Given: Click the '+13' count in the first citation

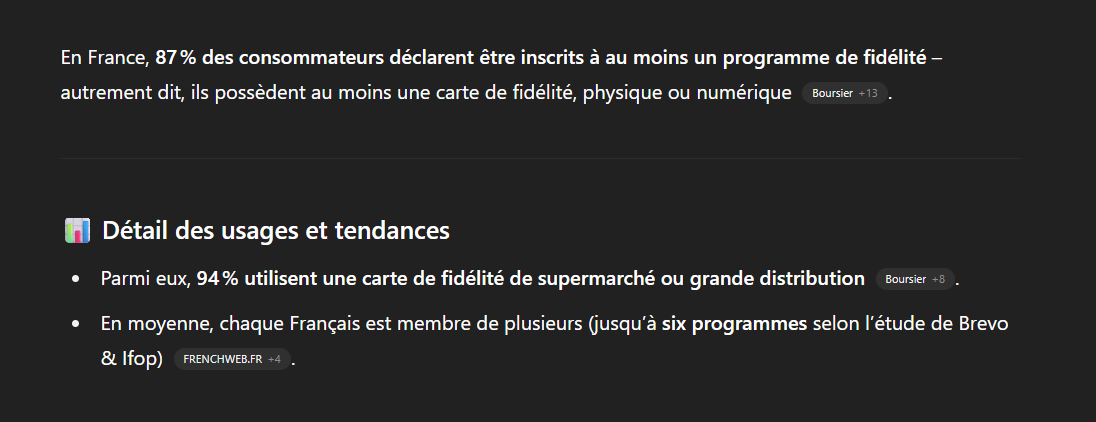Looking at the screenshot, I should point(868,94).
